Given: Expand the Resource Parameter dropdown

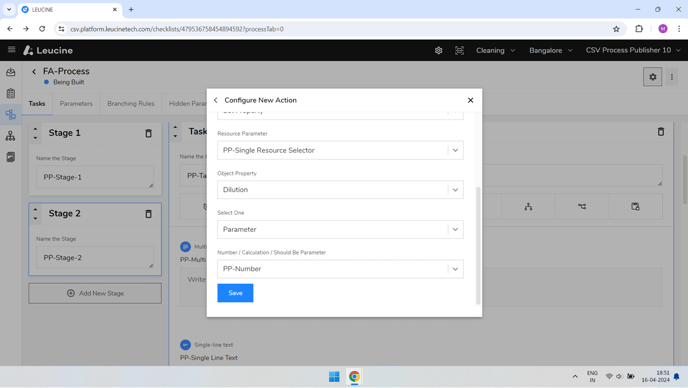Looking at the screenshot, I should pos(340,150).
